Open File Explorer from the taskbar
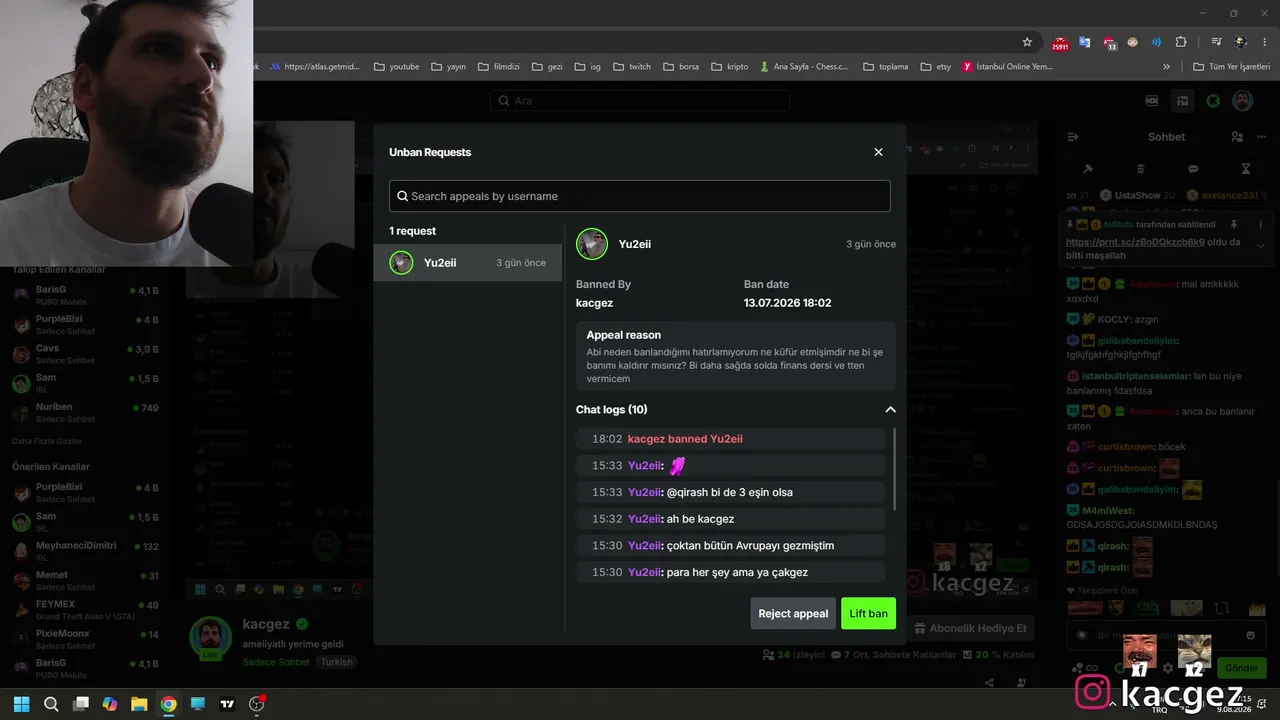Viewport: 1280px width, 720px height. (139, 704)
